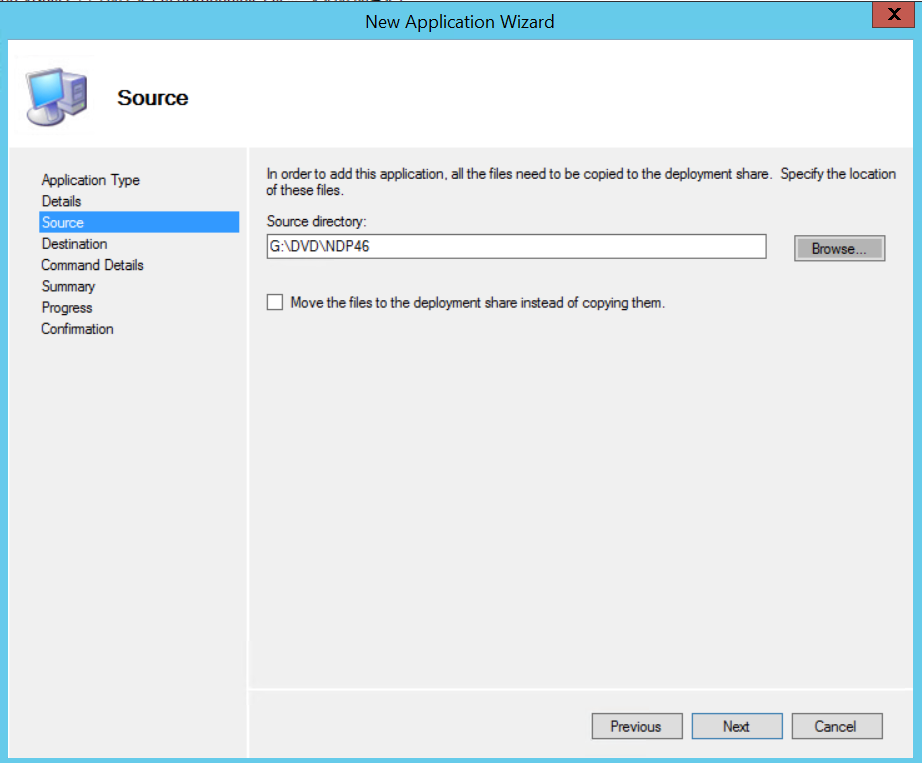Click the 'Move the files' checkbox label text
Screen dimensions: 922x763
[x=477, y=302]
